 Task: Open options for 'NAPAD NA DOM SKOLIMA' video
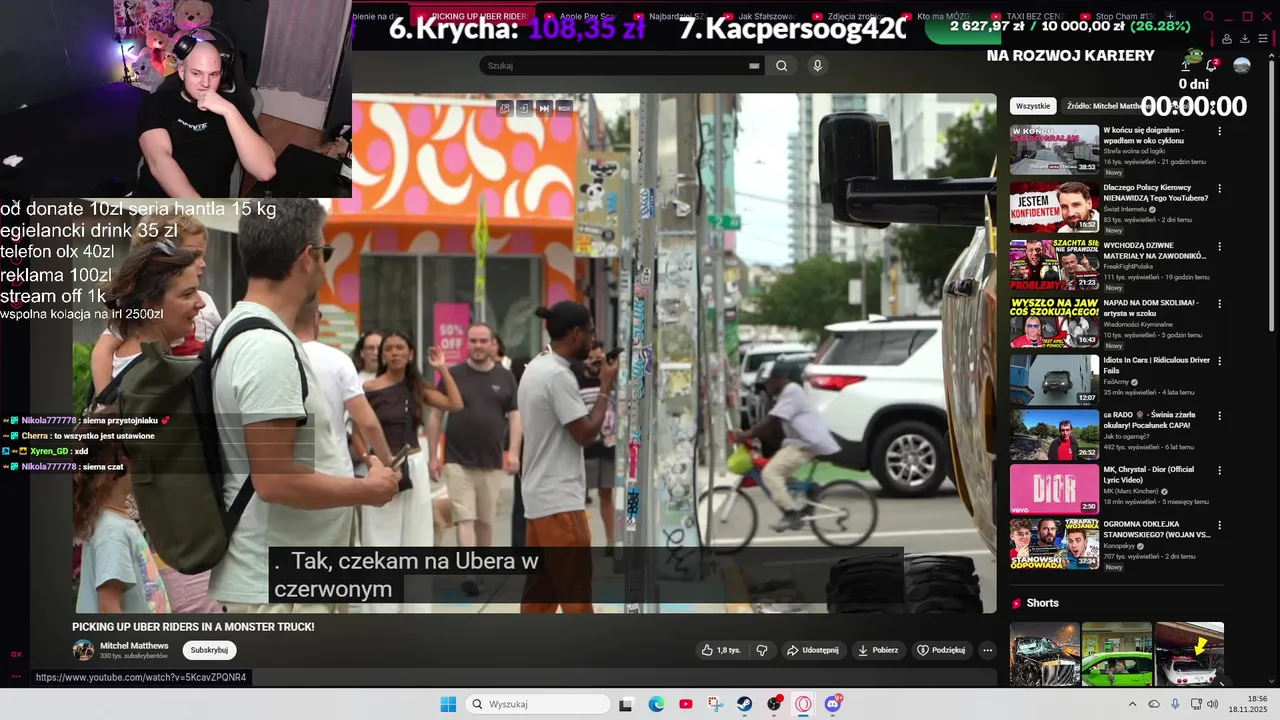[1219, 303]
